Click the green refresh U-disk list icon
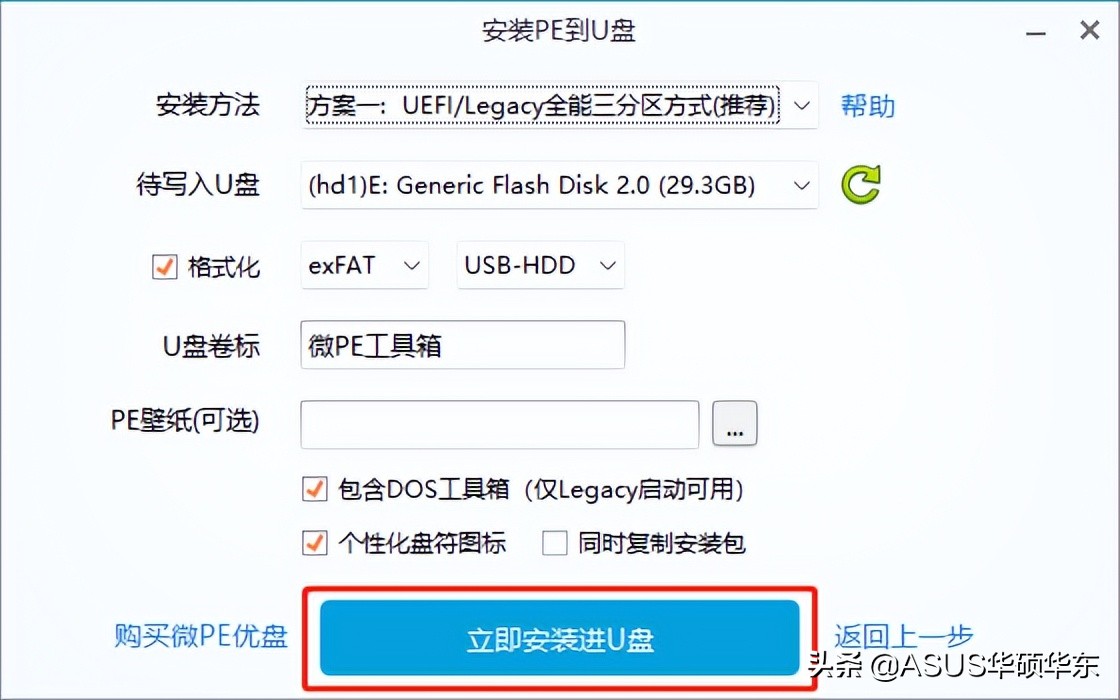The width and height of the screenshot is (1120, 700). (x=861, y=184)
